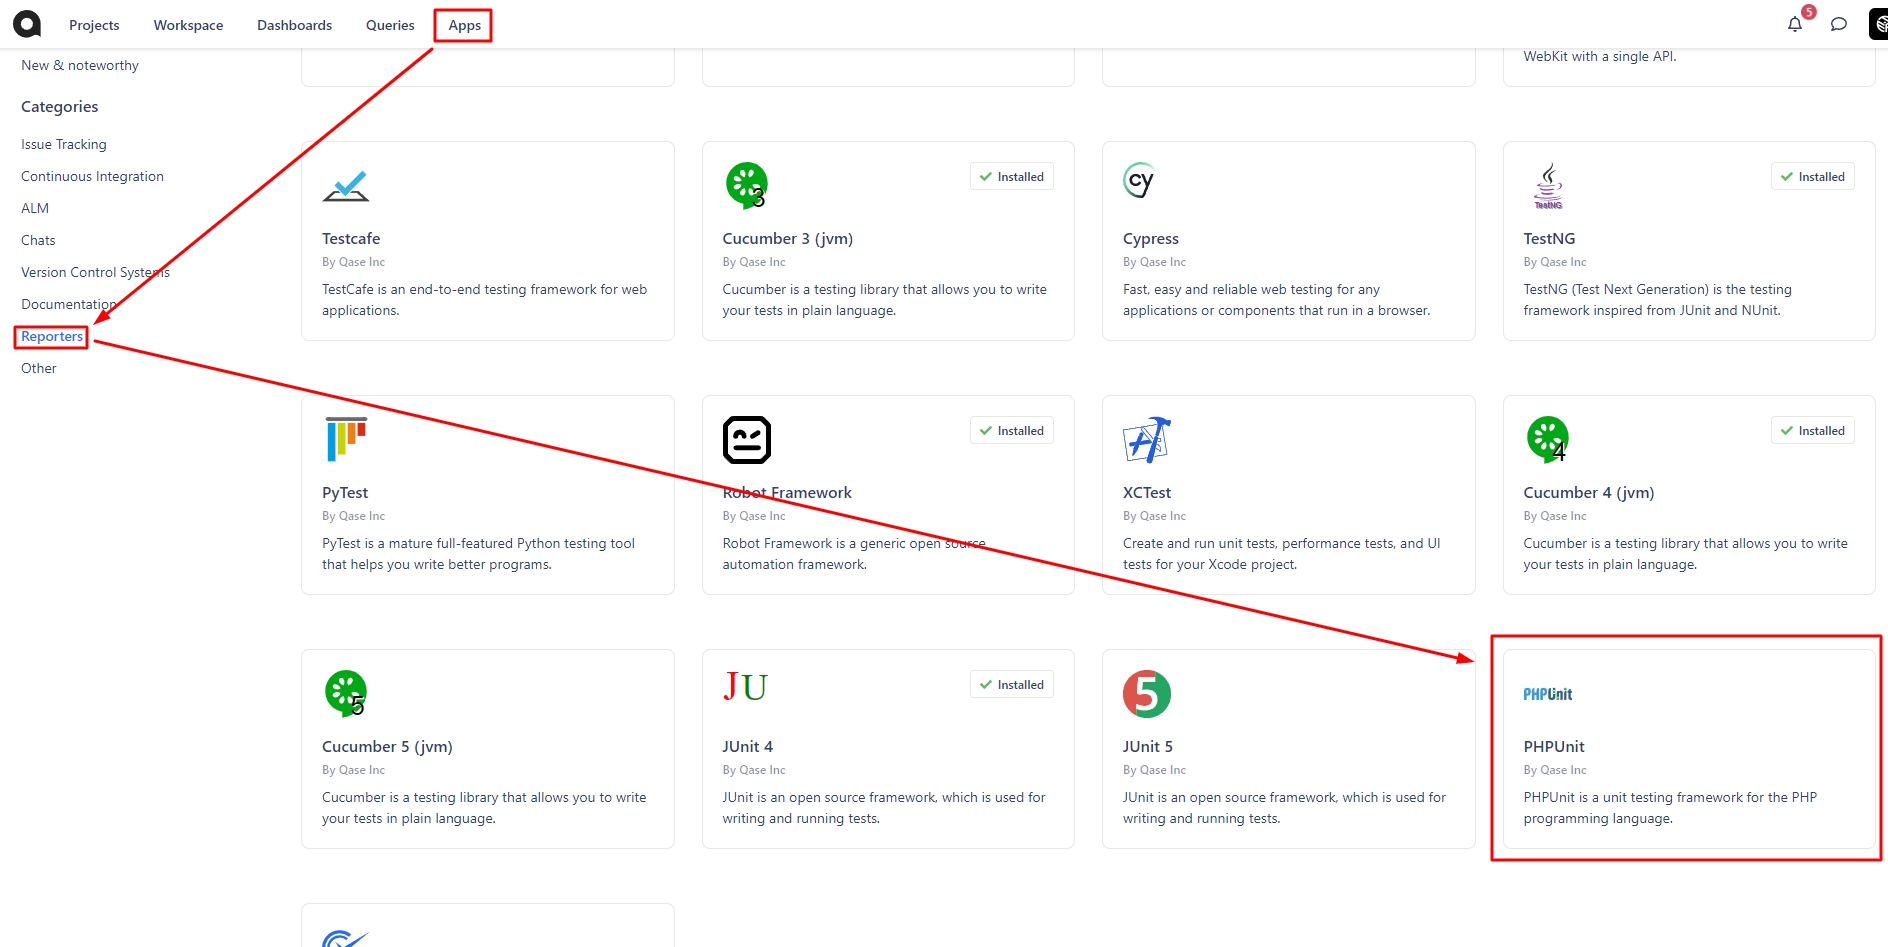Select the Reporters category
Screen dimensions: 1888x947
(52, 337)
